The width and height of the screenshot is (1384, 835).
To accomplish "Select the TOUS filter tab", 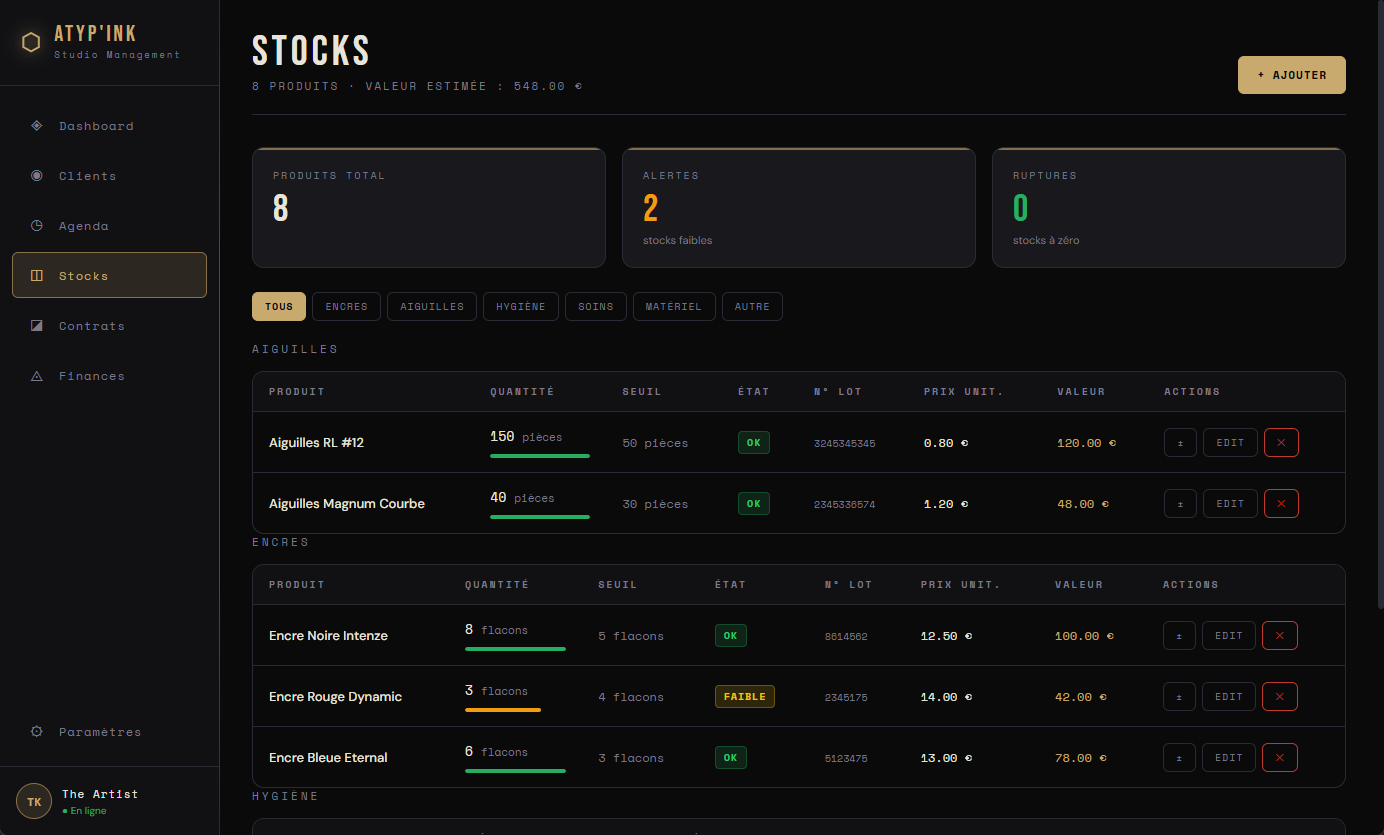I will (x=279, y=306).
